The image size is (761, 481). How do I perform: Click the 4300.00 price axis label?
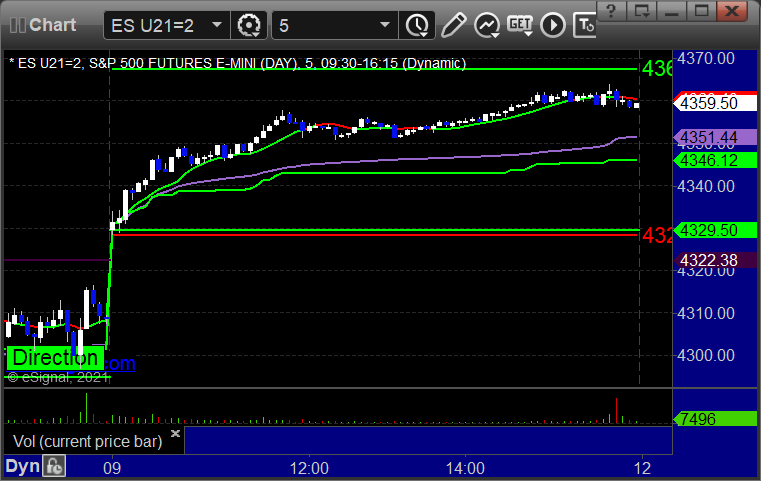pos(706,356)
